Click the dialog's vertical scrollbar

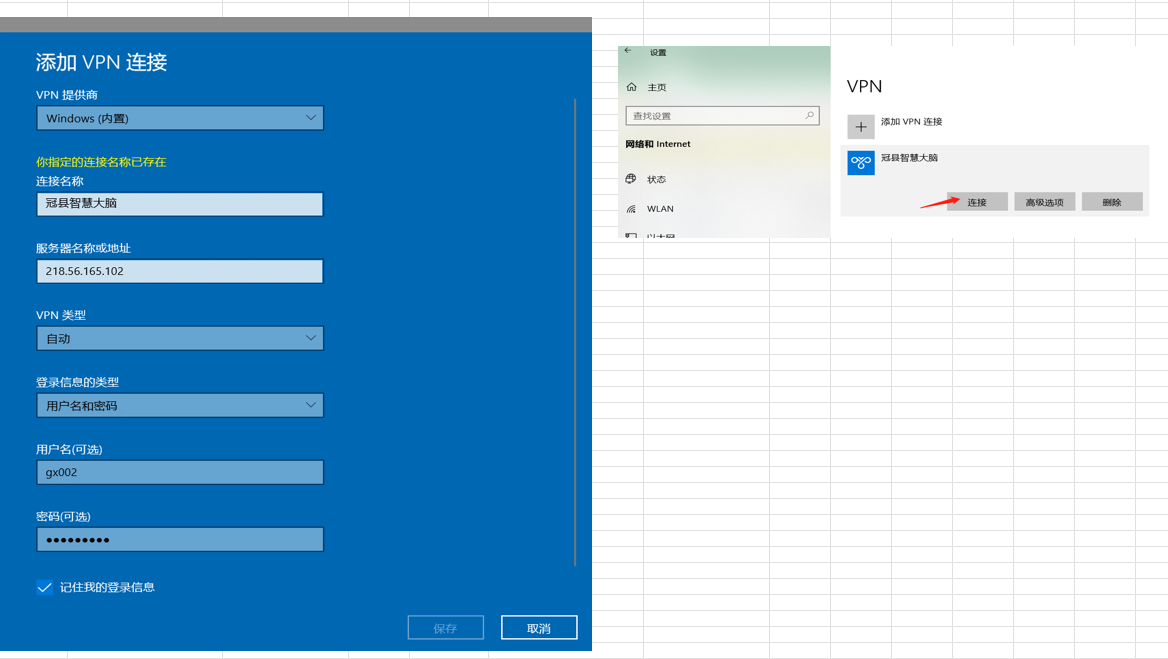pyautogui.click(x=575, y=330)
